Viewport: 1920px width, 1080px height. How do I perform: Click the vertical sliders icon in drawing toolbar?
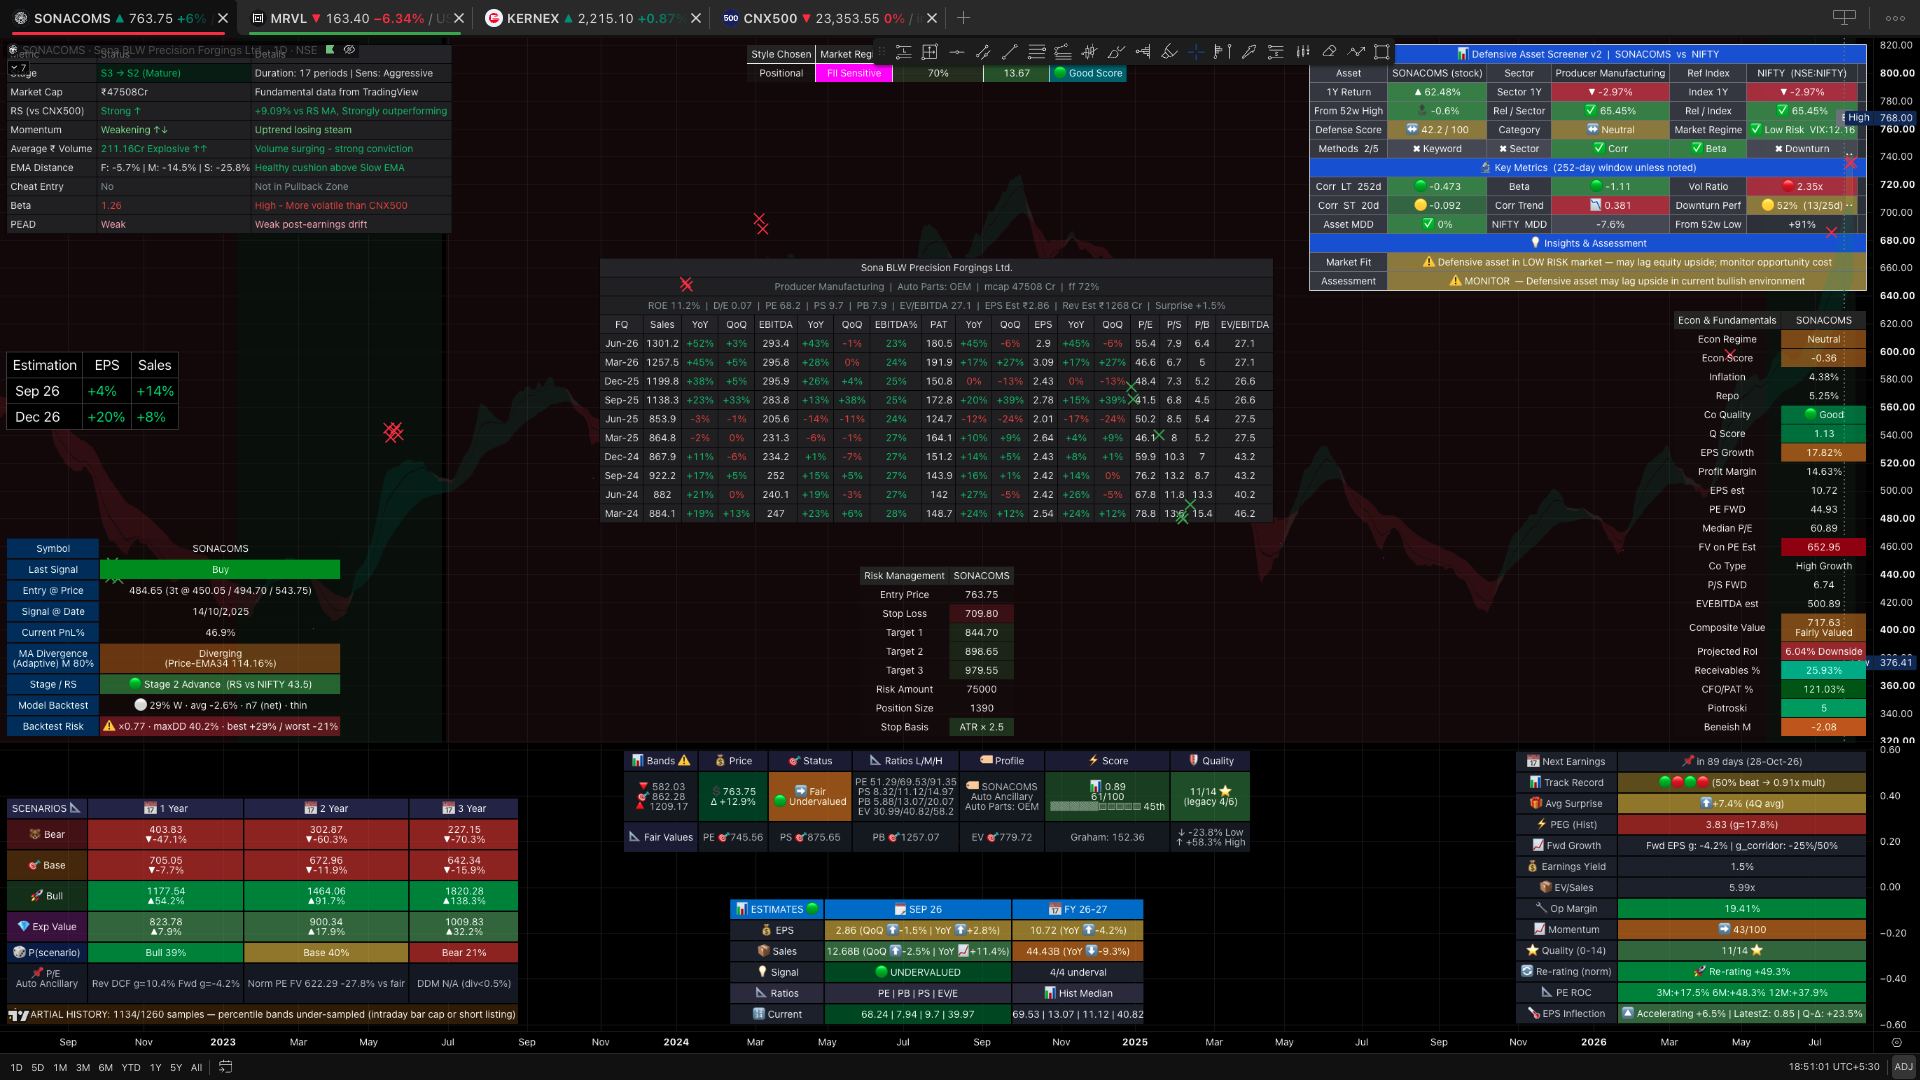(x=1303, y=52)
